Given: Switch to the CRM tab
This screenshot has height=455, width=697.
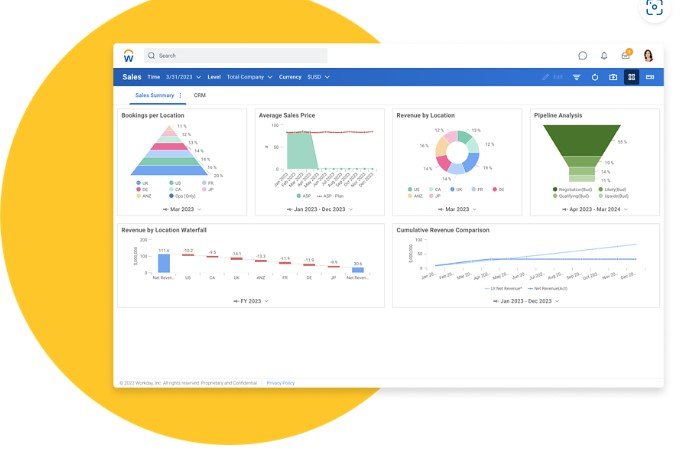Looking at the screenshot, I should pos(200,95).
